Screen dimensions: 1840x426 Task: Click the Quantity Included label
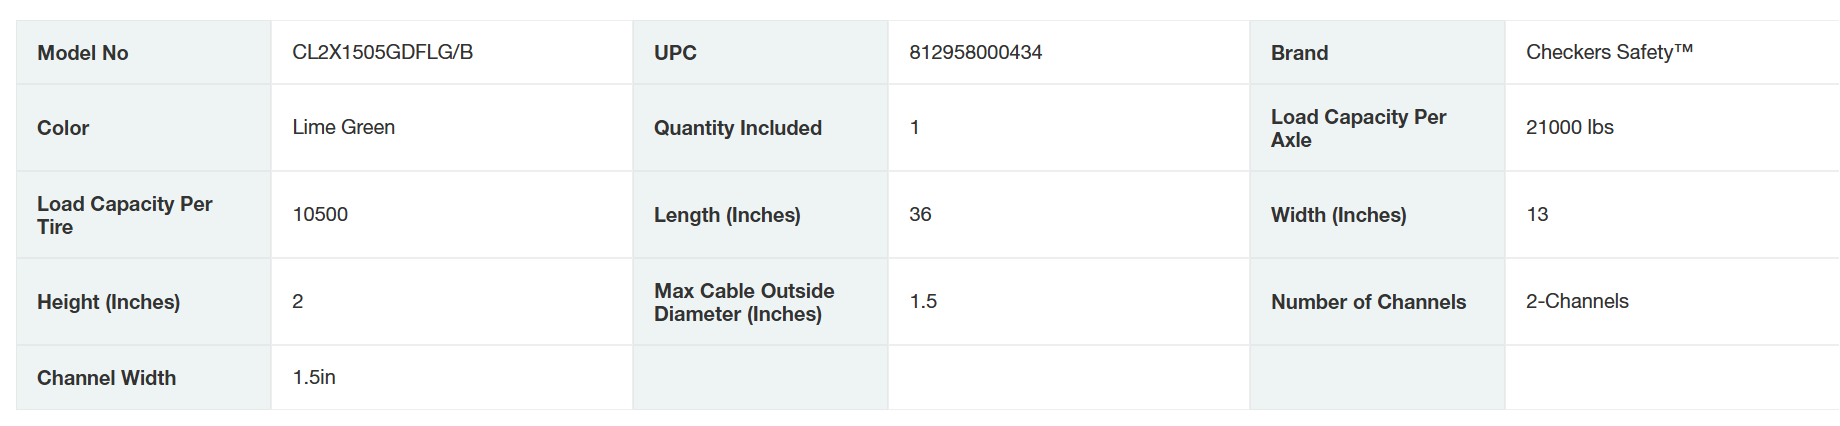click(x=737, y=128)
